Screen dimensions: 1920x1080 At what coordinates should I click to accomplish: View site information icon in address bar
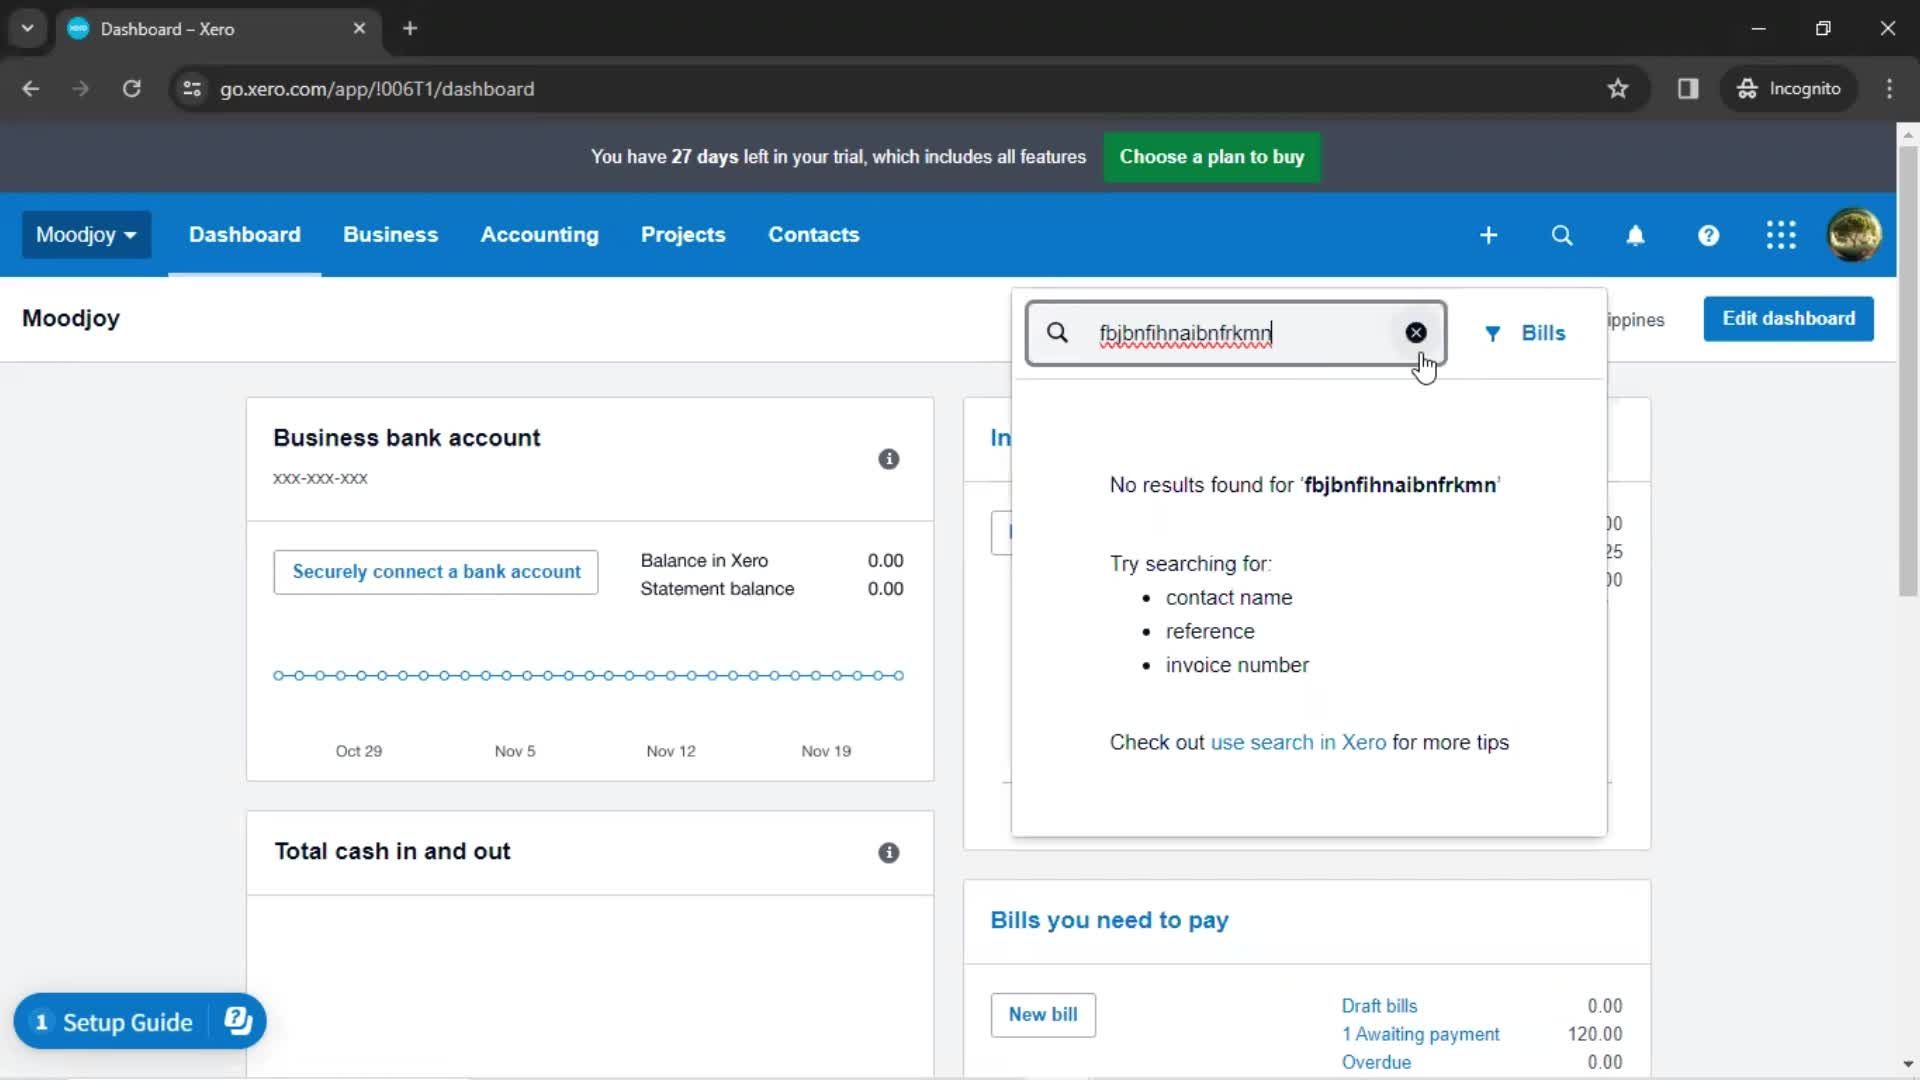(192, 89)
